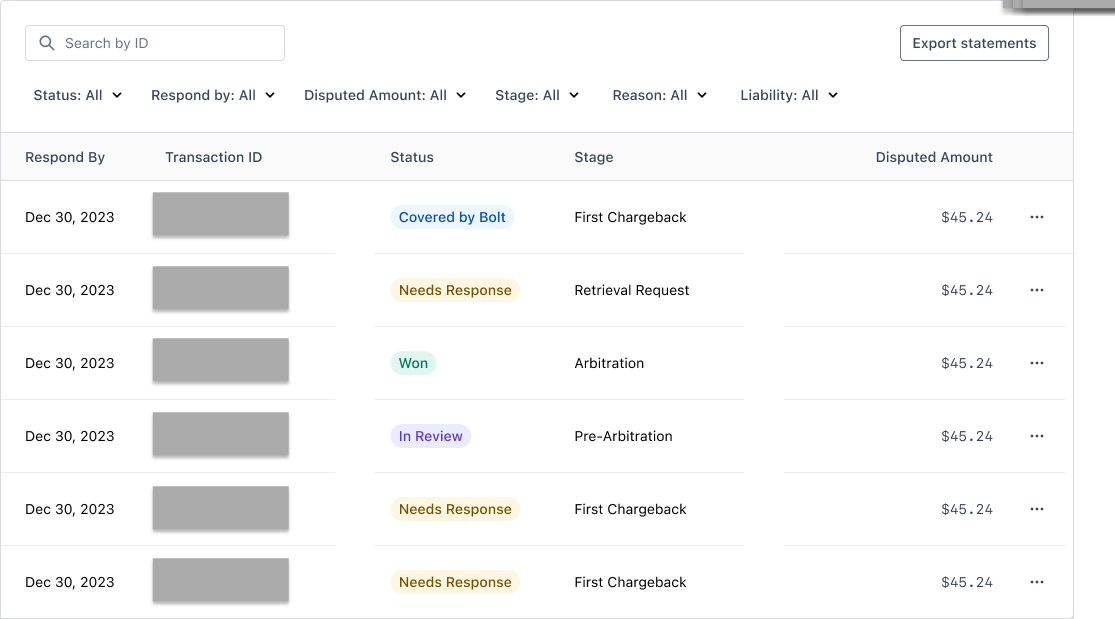Screen dimensions: 1115x619
Task: Open the Respond by: All filter
Action: coord(213,95)
